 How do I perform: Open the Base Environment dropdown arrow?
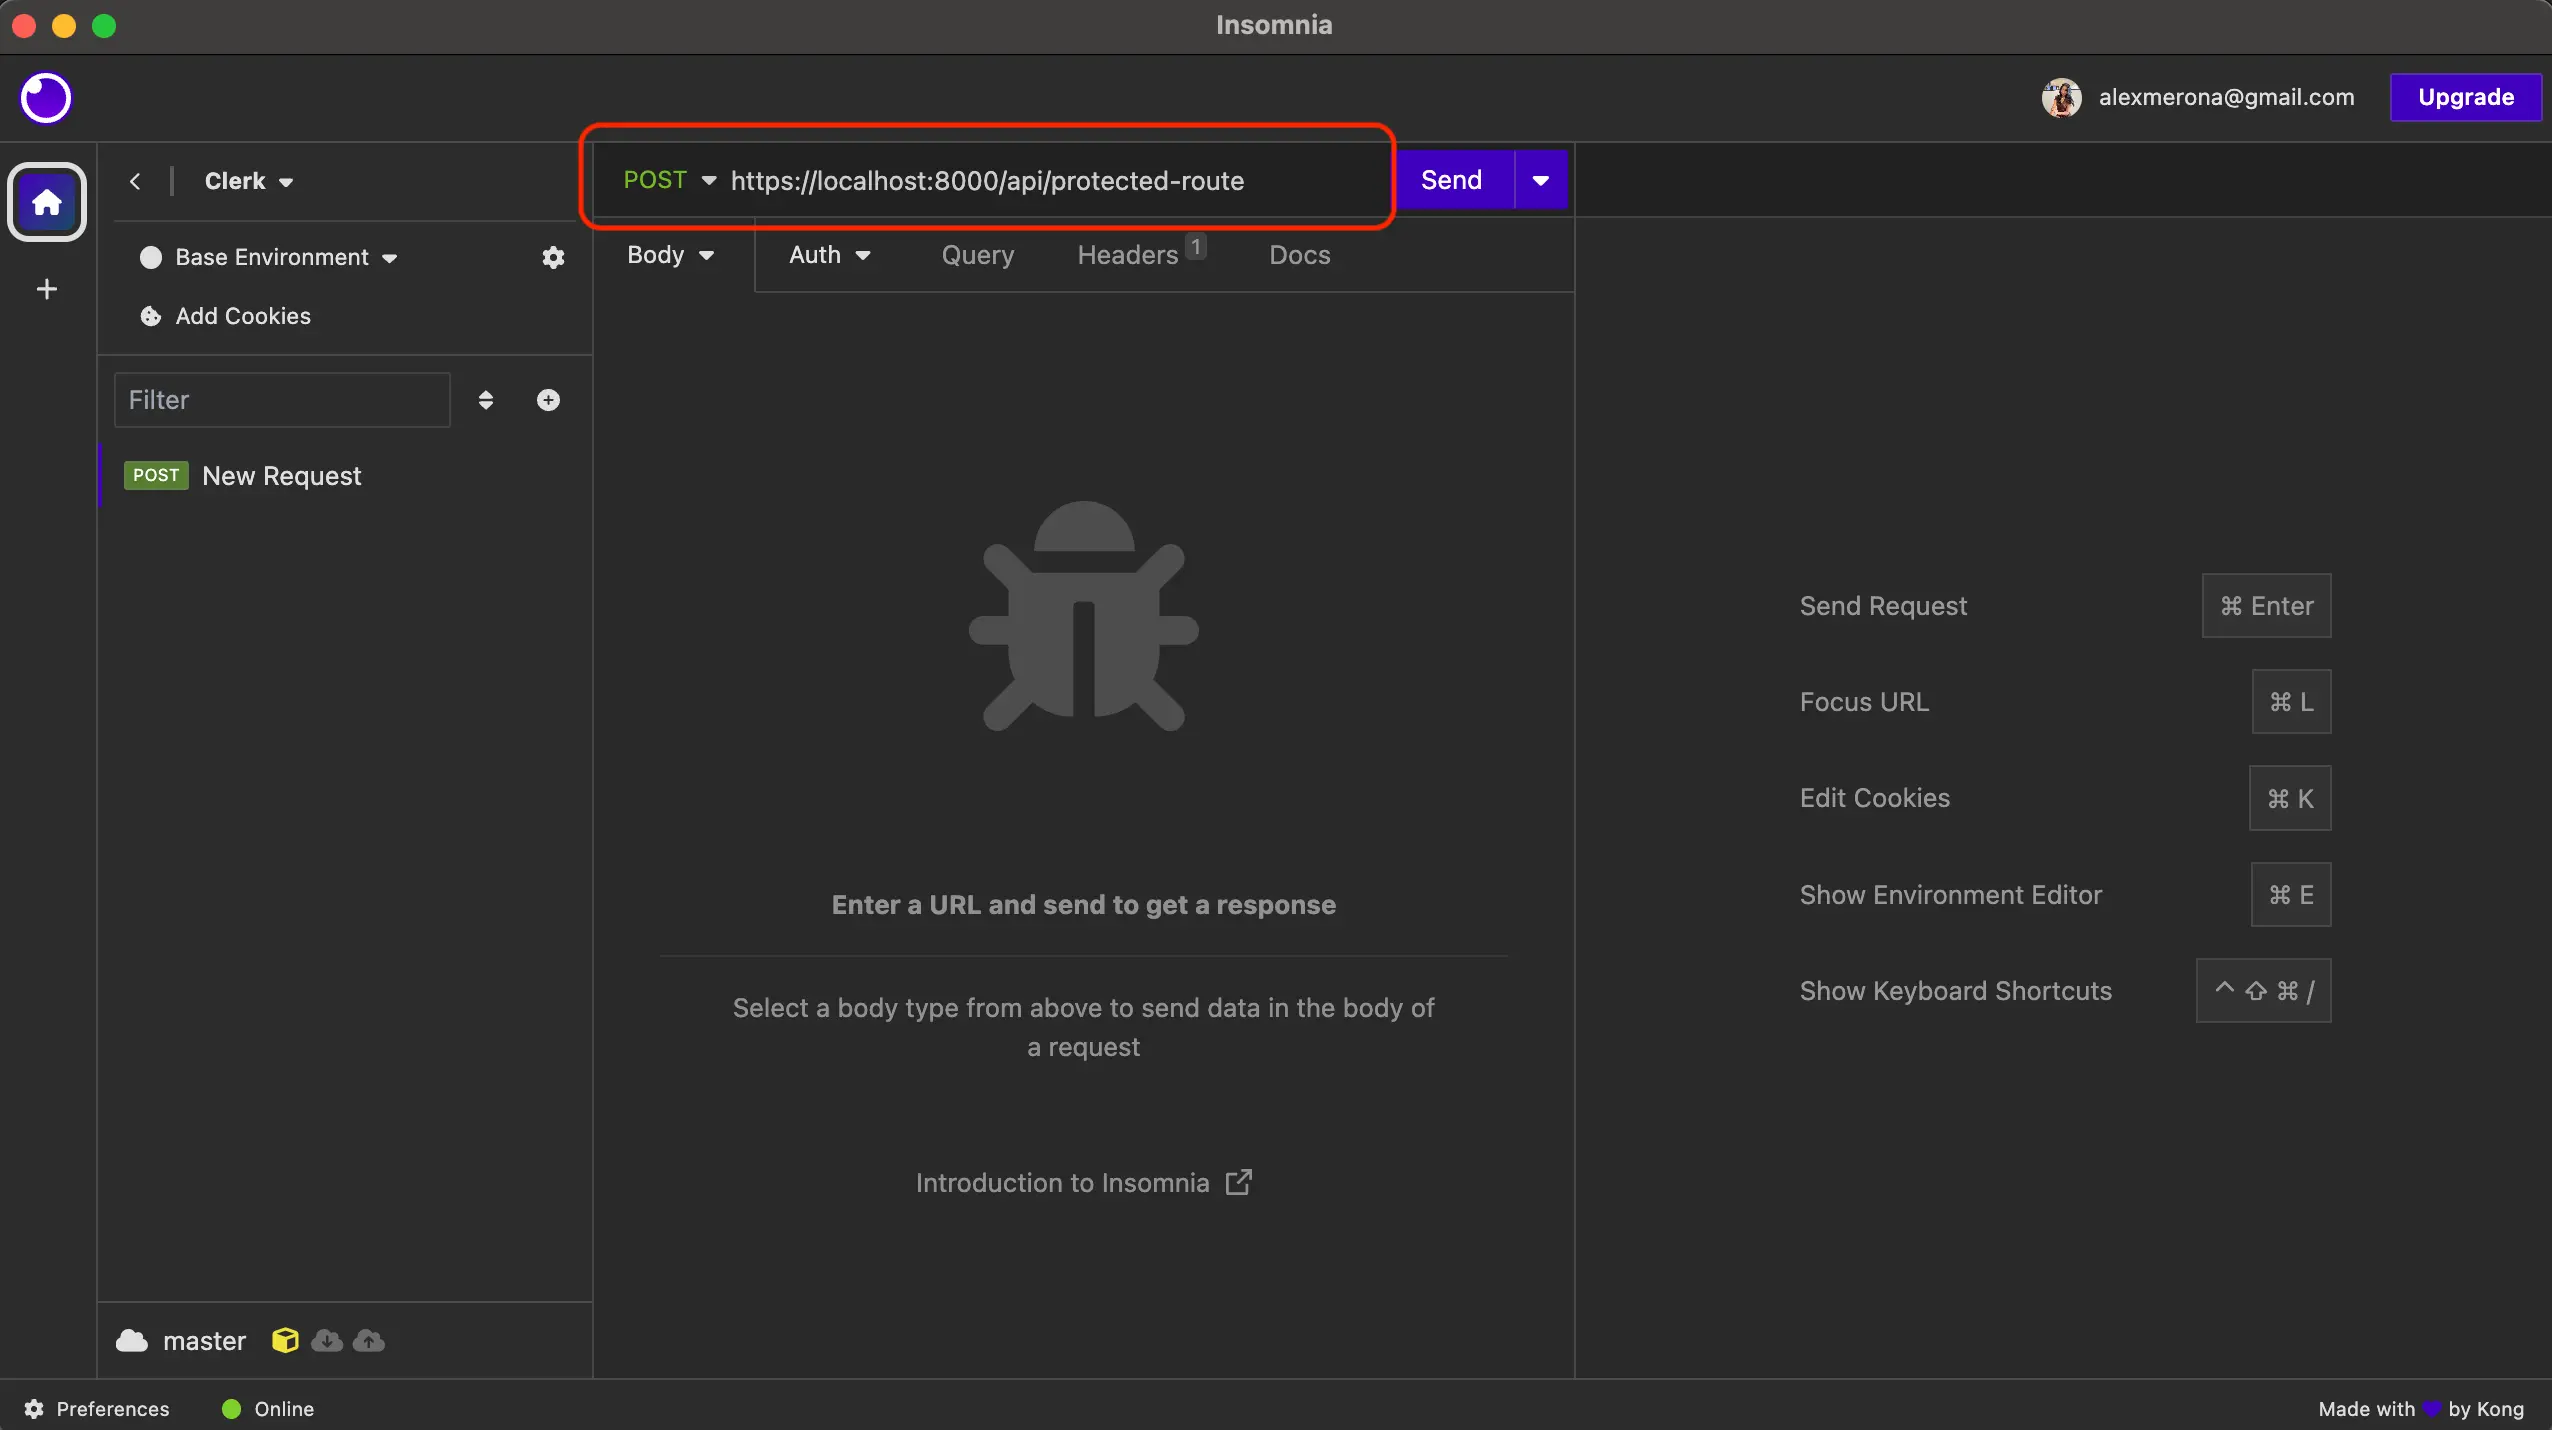point(389,256)
